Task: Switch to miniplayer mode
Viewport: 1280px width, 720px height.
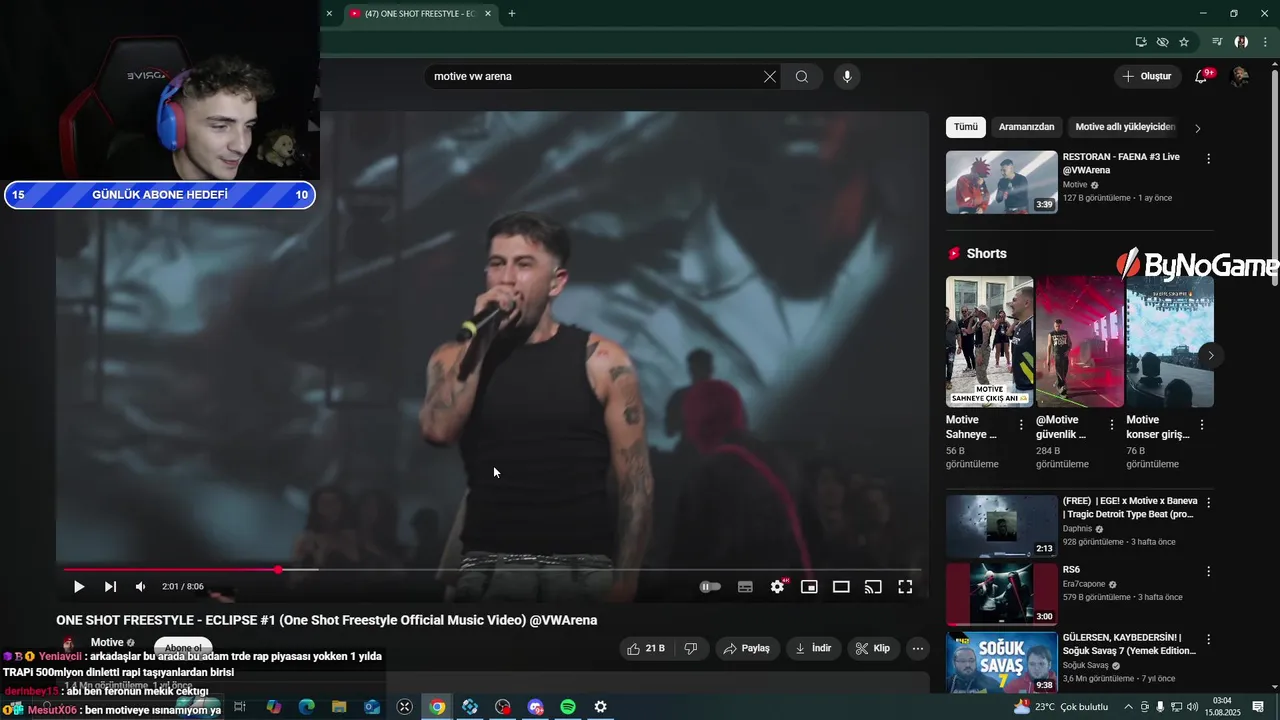Action: [809, 587]
